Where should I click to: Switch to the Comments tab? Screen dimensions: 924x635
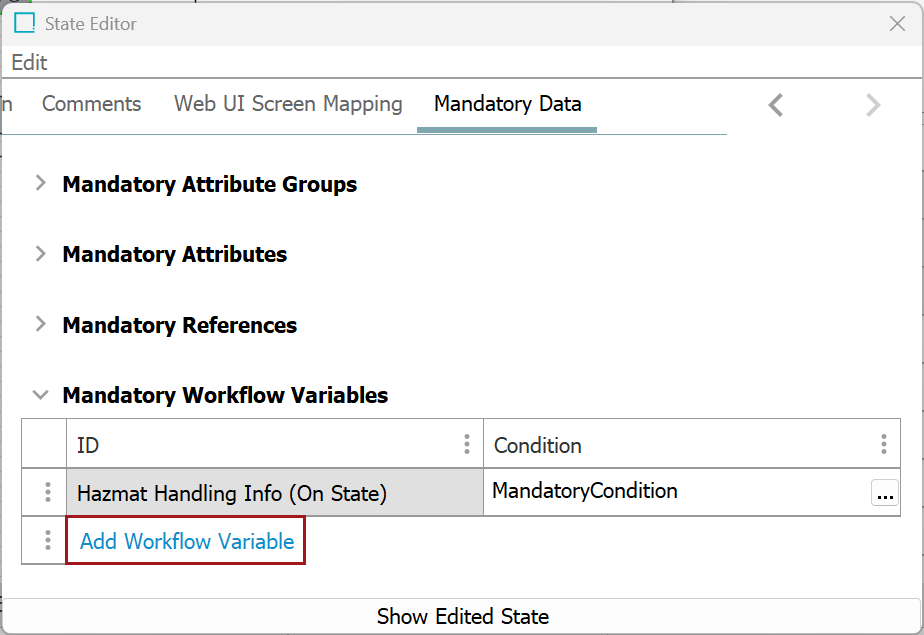click(91, 104)
